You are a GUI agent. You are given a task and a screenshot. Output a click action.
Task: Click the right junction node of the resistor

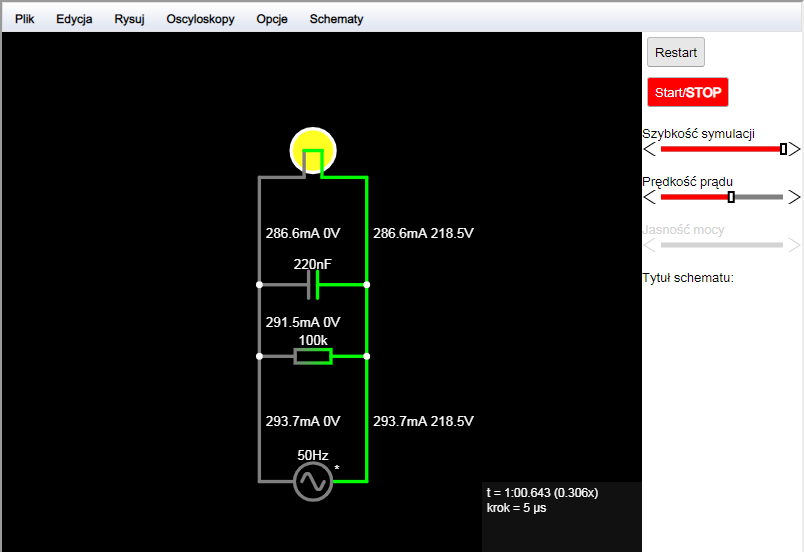point(367,356)
